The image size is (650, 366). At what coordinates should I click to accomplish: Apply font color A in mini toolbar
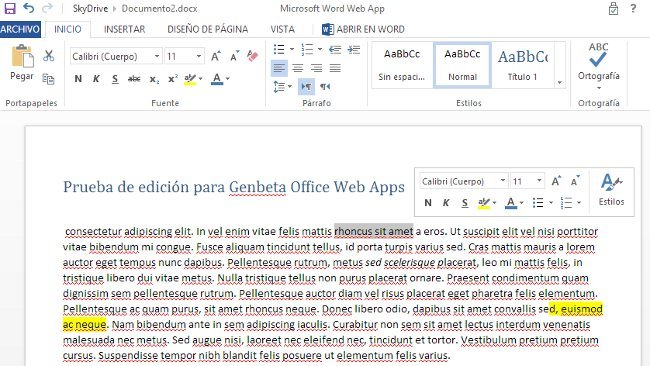(x=511, y=203)
